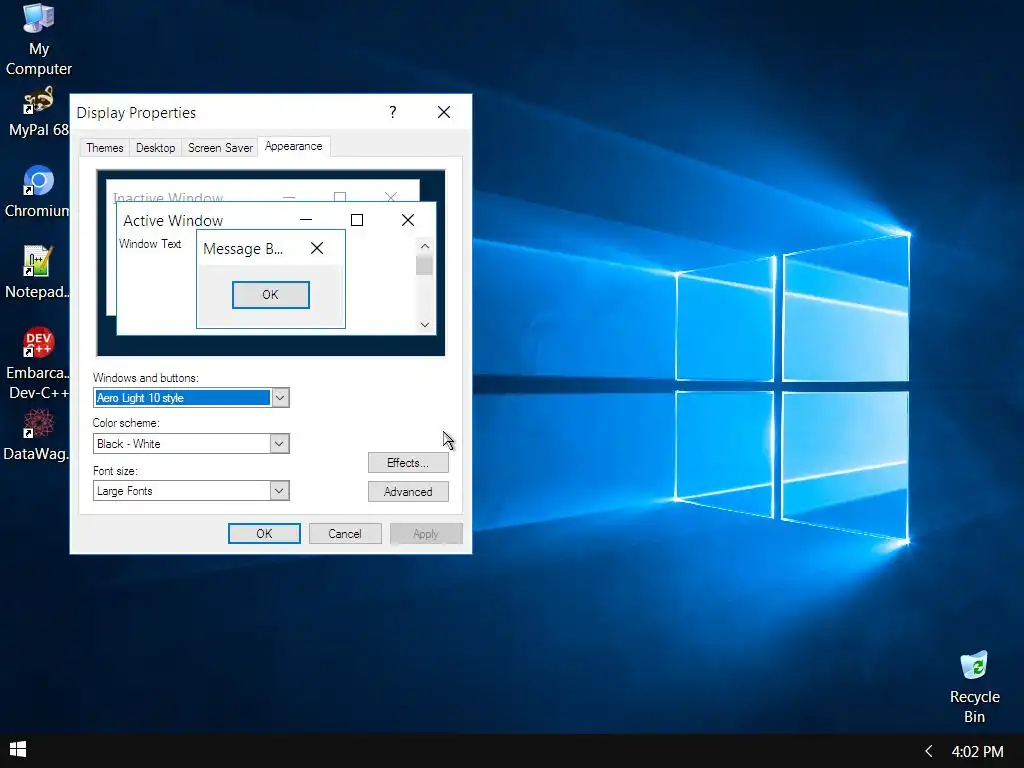Switch to the Themes tab

point(104,148)
